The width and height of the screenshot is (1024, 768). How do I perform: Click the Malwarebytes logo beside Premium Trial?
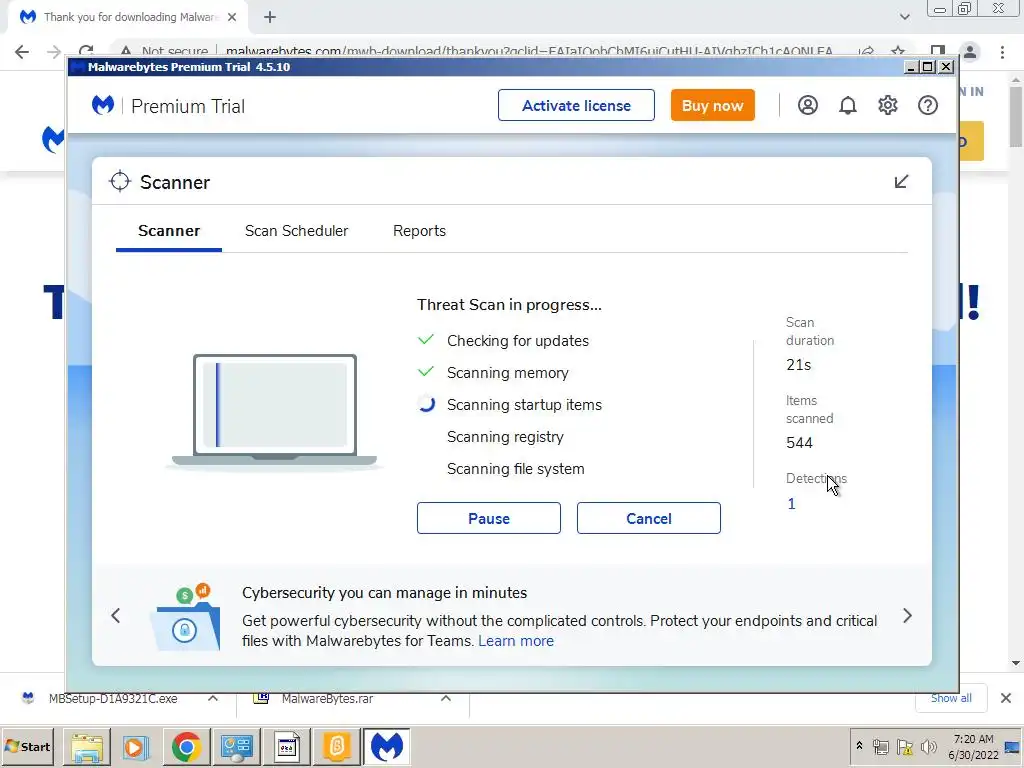click(x=103, y=105)
